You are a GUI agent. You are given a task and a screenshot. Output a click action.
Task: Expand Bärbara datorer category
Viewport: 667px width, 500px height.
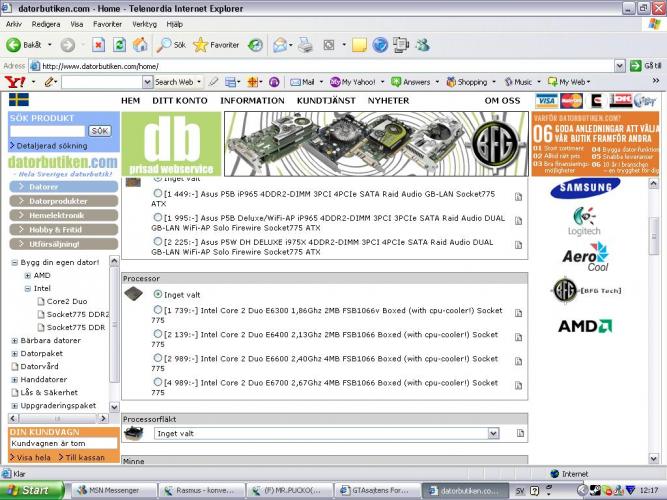pyautogui.click(x=16, y=340)
